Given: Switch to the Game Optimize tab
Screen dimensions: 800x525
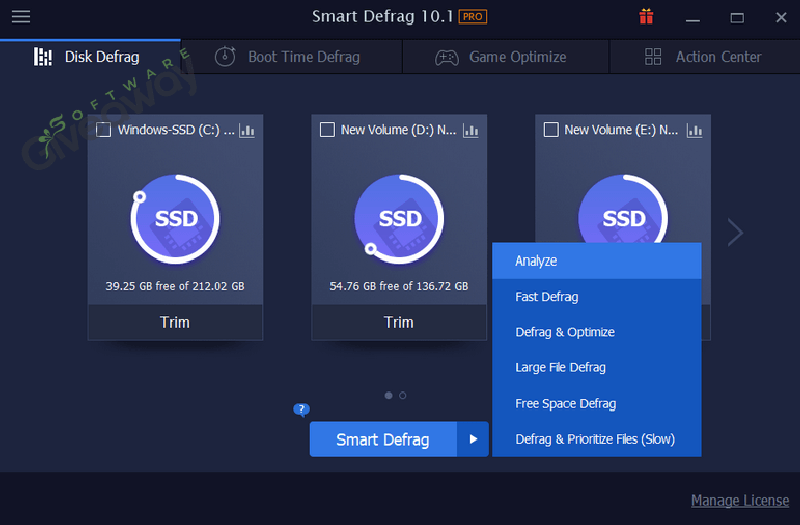Looking at the screenshot, I should point(506,57).
